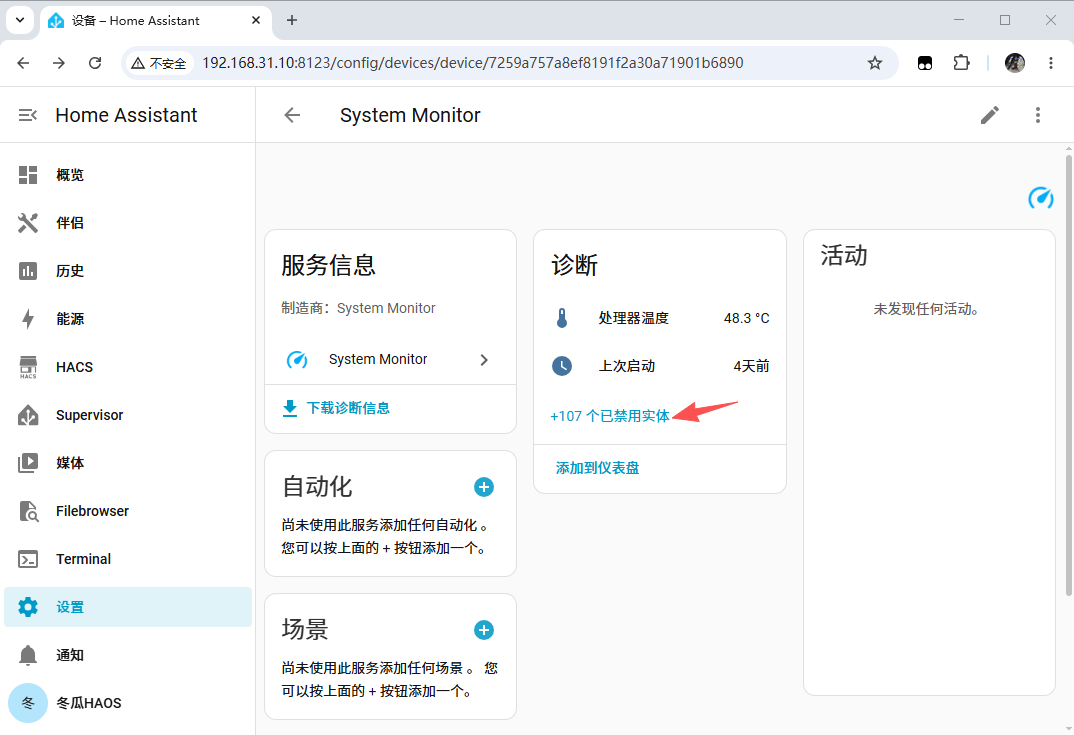This screenshot has width=1074, height=735.
Task: Open a new browser tab
Action: click(x=292, y=20)
